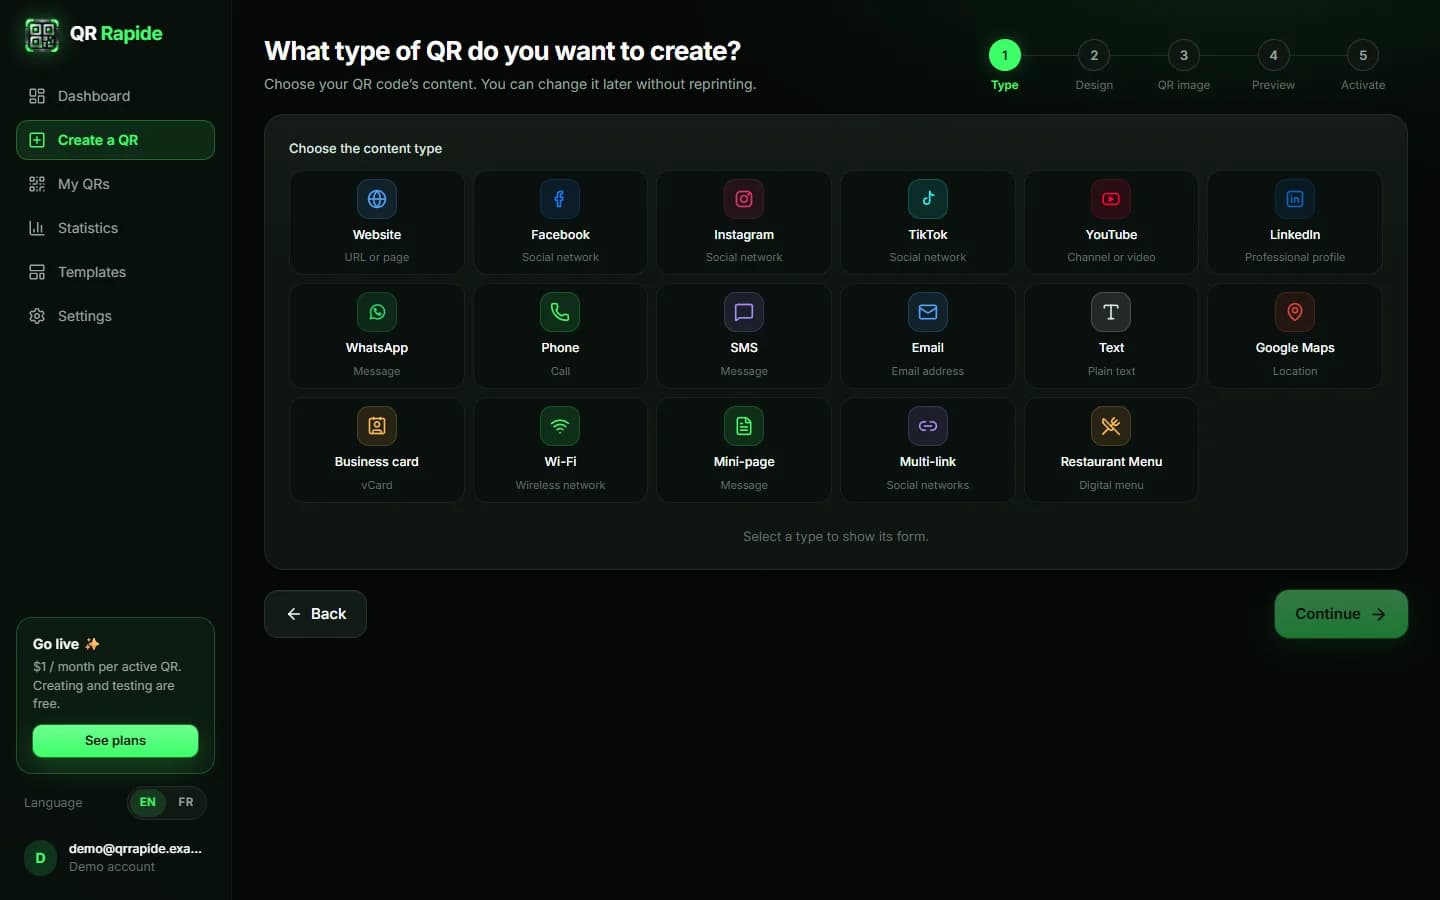Pick the Instagram camera icon
Screen dimensions: 1440x900
pyautogui.click(x=744, y=199)
